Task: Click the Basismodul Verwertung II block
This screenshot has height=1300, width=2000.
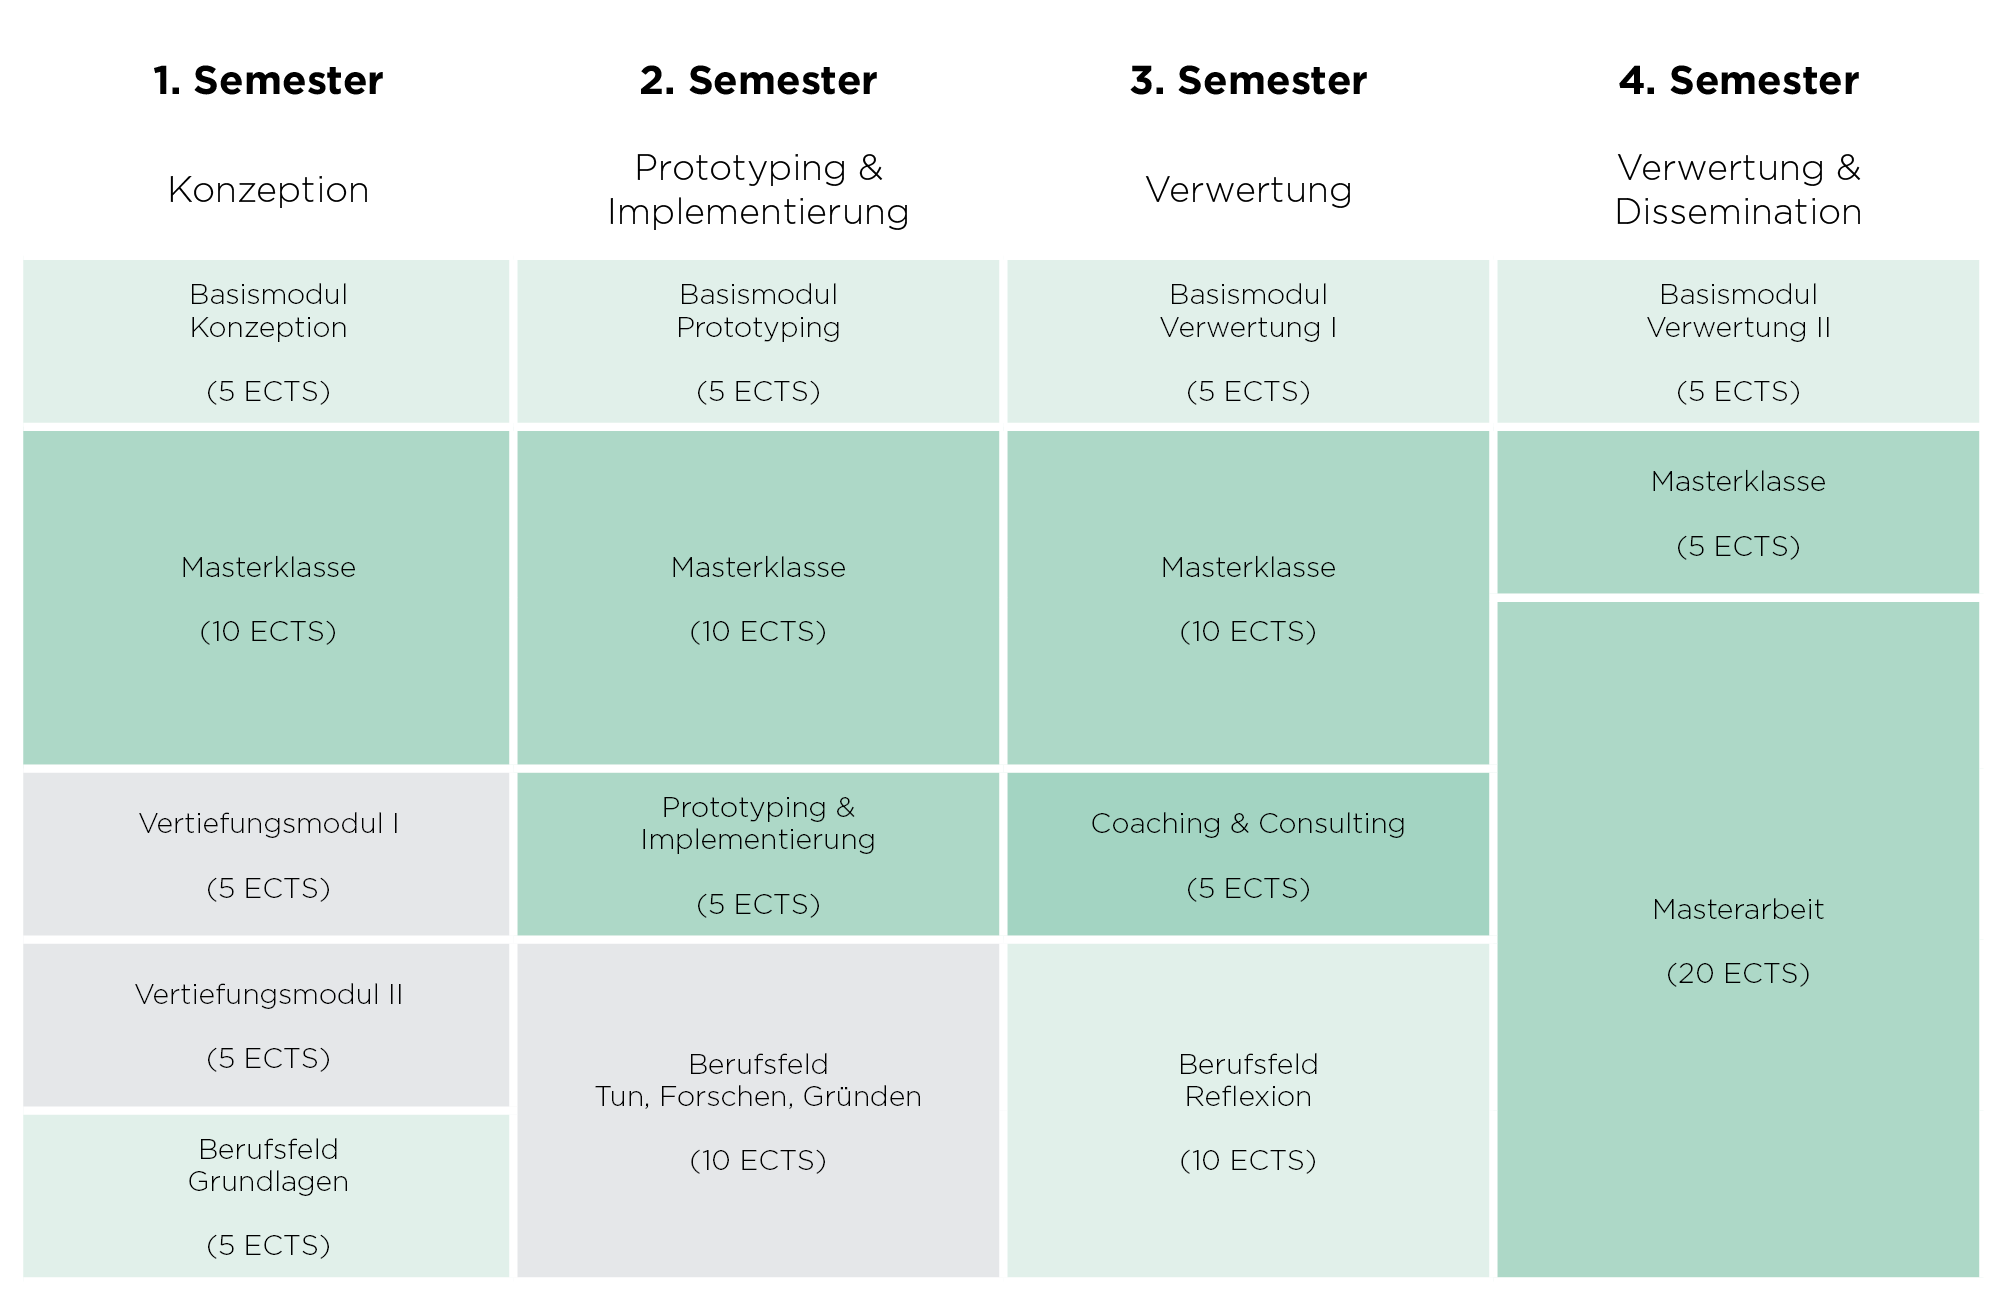Action: [x=1738, y=341]
